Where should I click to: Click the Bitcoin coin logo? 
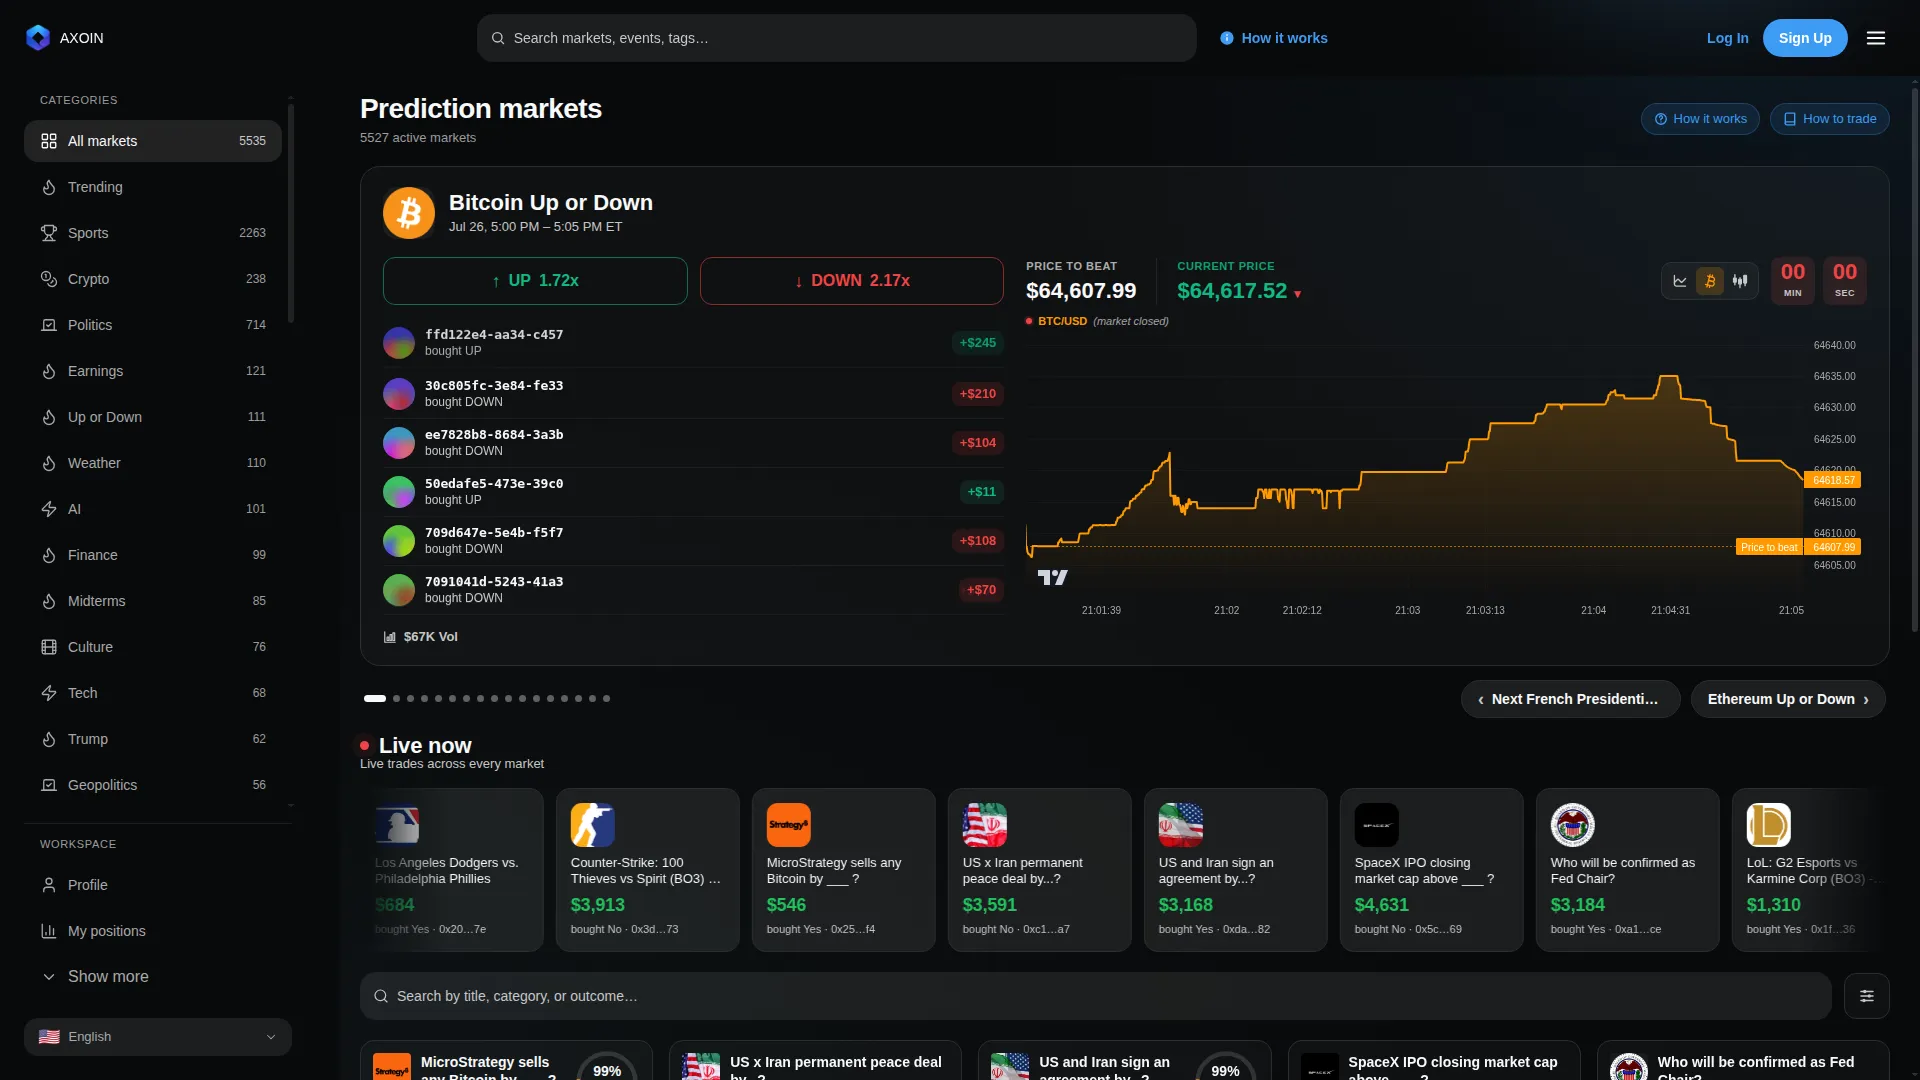click(409, 213)
